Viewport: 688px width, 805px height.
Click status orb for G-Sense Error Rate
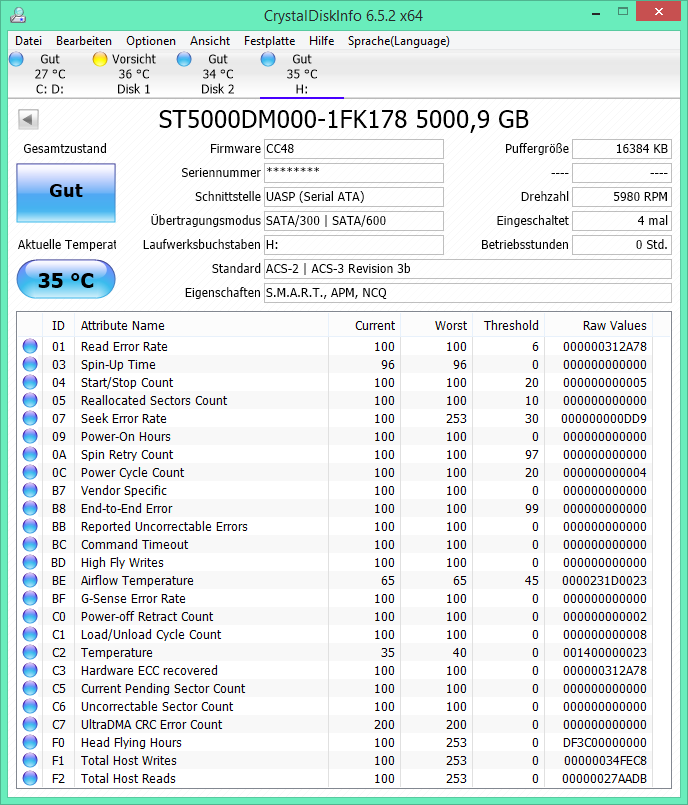click(30, 598)
